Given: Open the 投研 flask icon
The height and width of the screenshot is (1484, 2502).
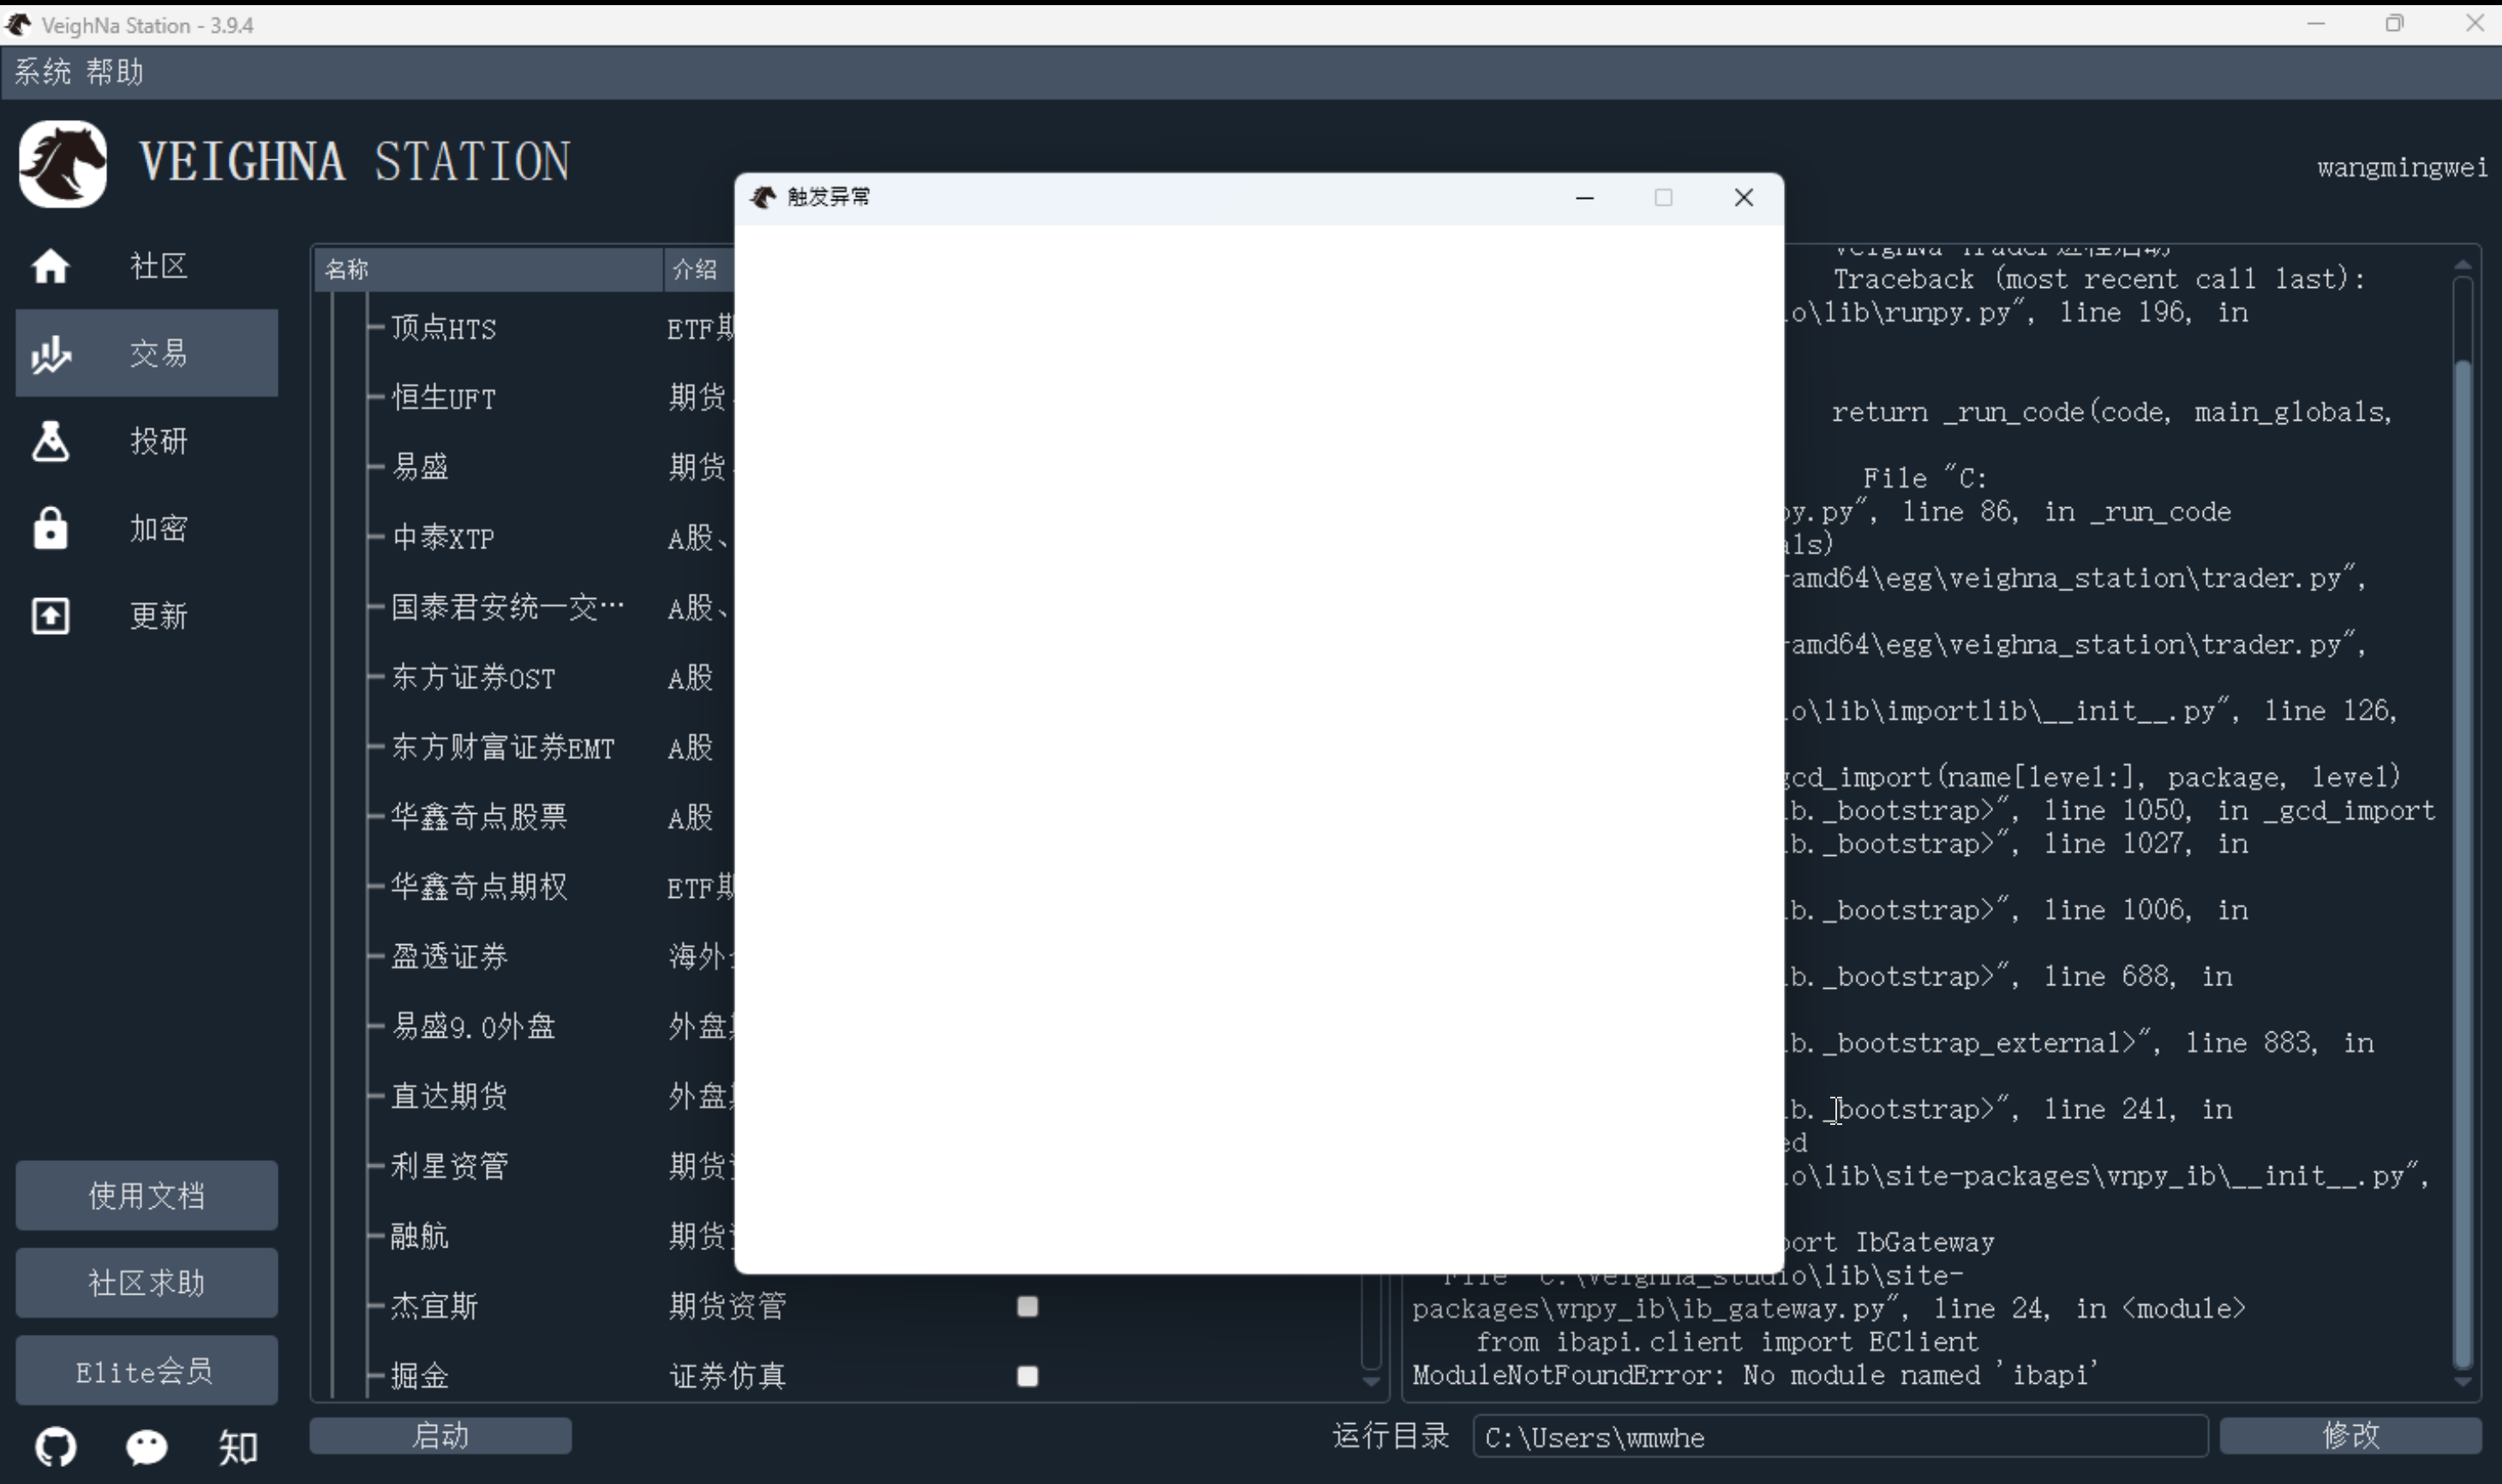Looking at the screenshot, I should (50, 441).
